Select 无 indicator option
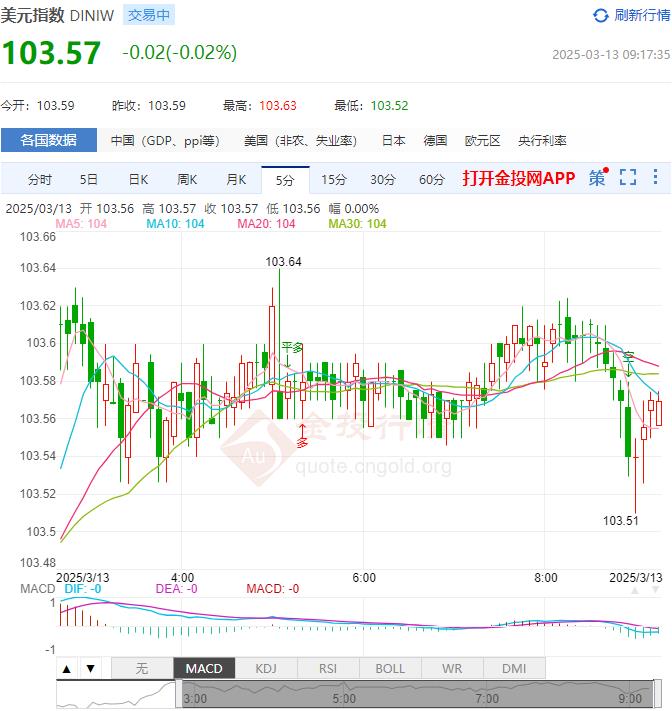The height and width of the screenshot is (711, 672). [142, 668]
